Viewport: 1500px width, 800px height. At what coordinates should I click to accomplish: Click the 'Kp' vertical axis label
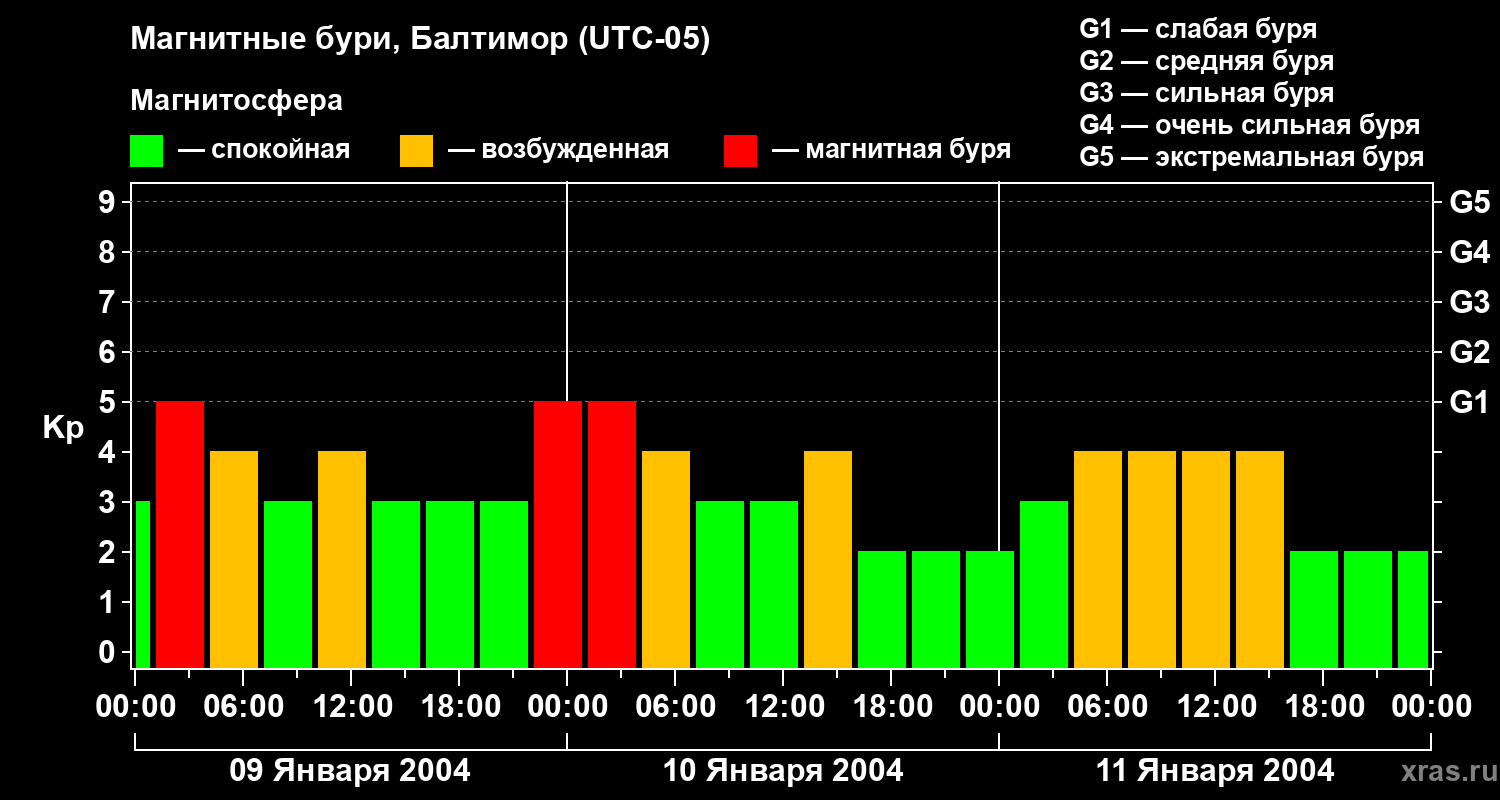click(63, 428)
